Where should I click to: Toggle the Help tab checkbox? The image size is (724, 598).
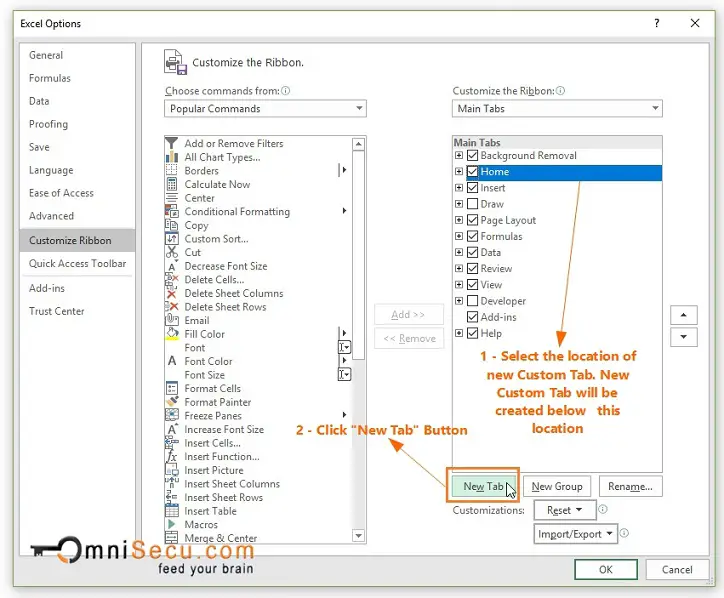point(472,333)
